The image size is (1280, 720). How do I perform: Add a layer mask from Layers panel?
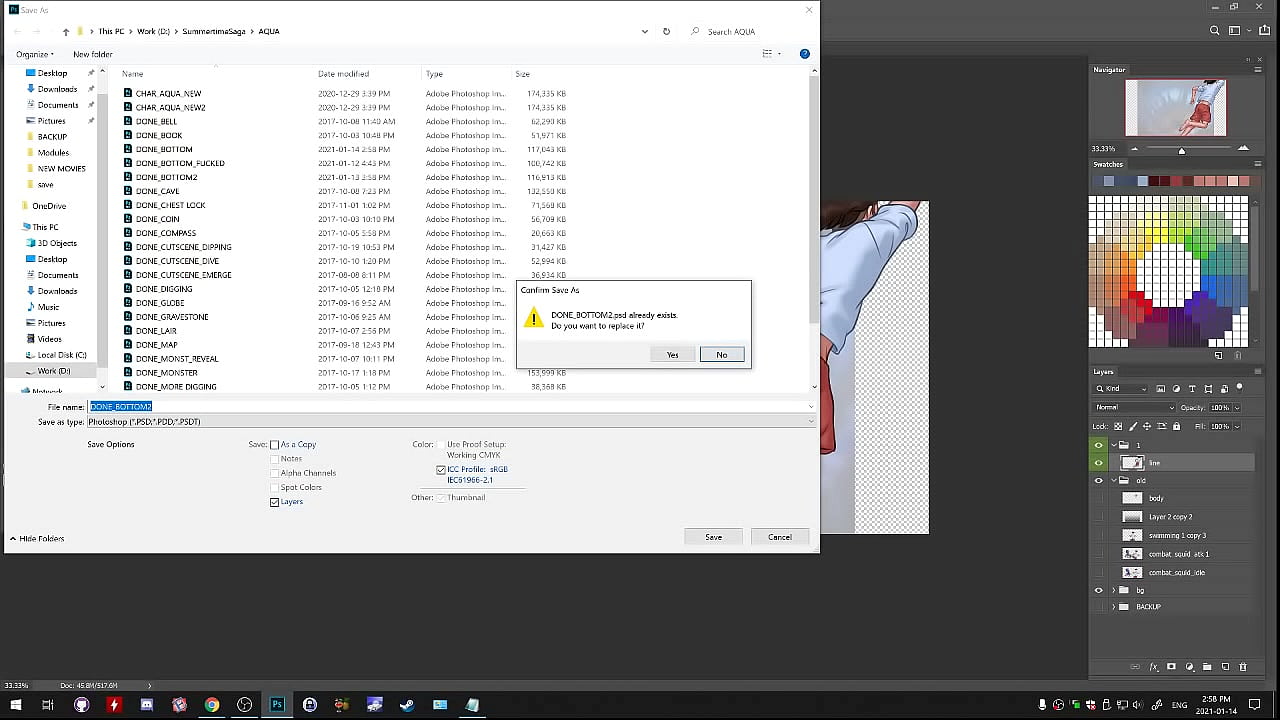pyautogui.click(x=1171, y=667)
